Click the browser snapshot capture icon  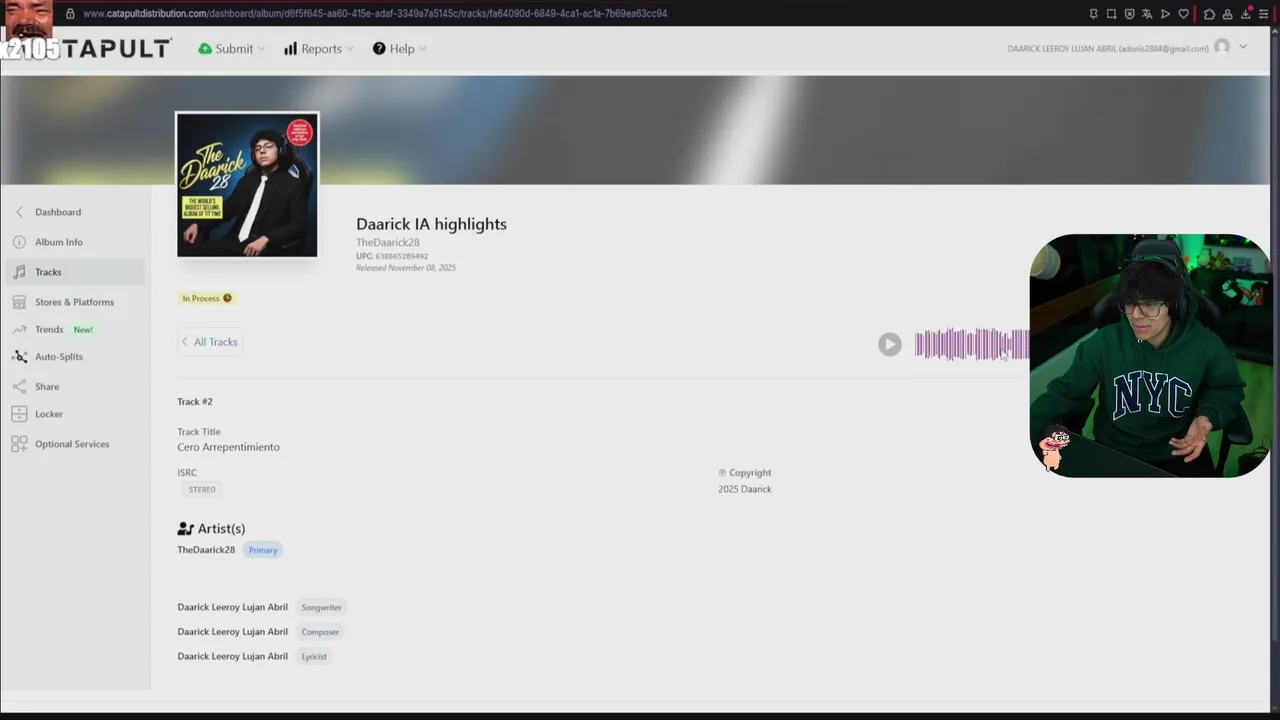click(x=1111, y=14)
